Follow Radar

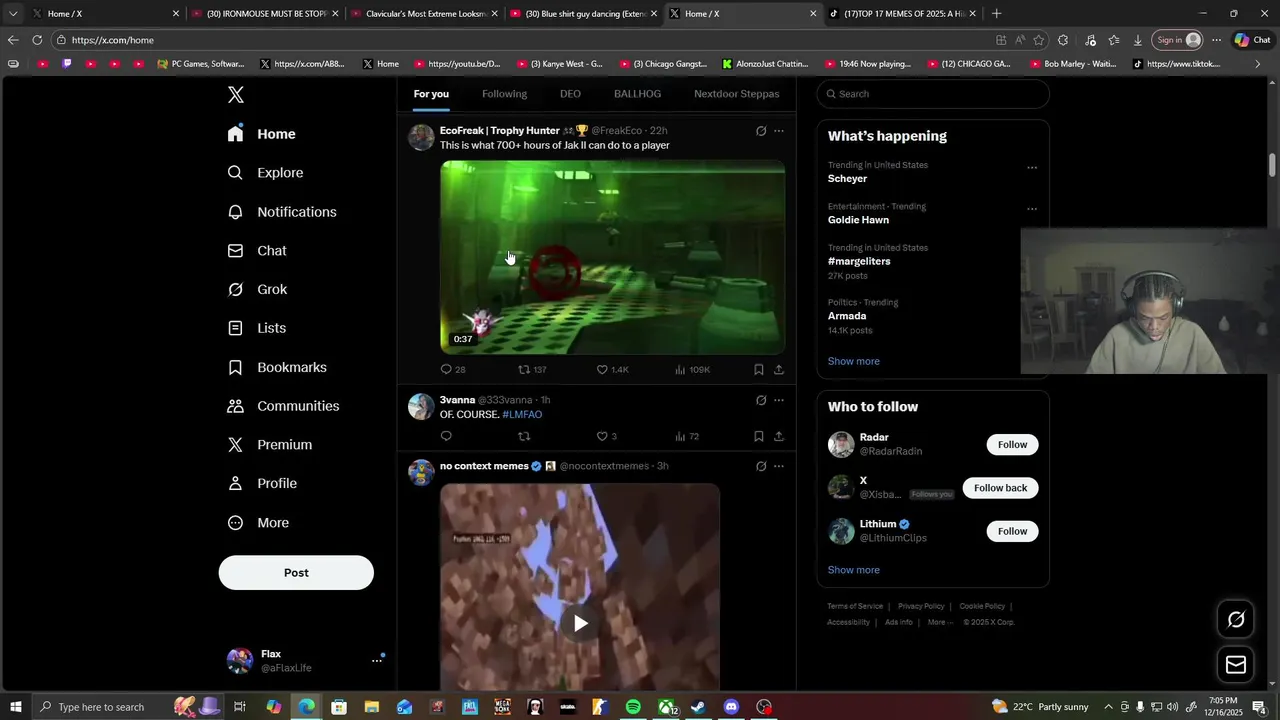coord(1012,445)
